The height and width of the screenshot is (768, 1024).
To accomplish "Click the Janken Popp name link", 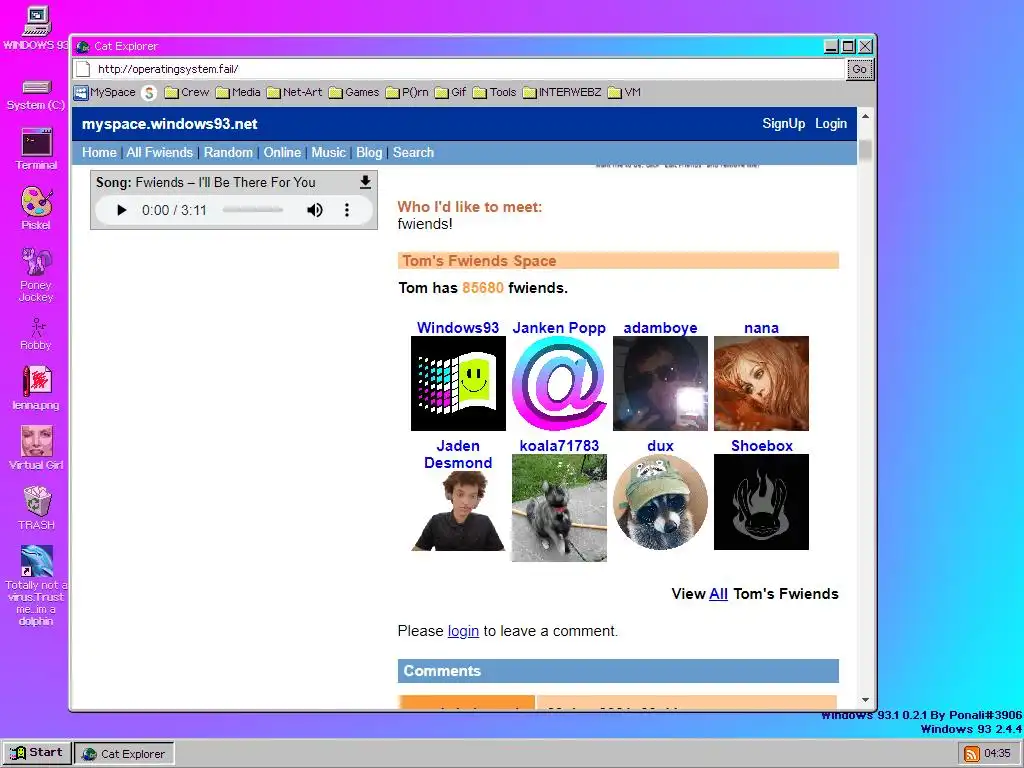I will point(559,328).
